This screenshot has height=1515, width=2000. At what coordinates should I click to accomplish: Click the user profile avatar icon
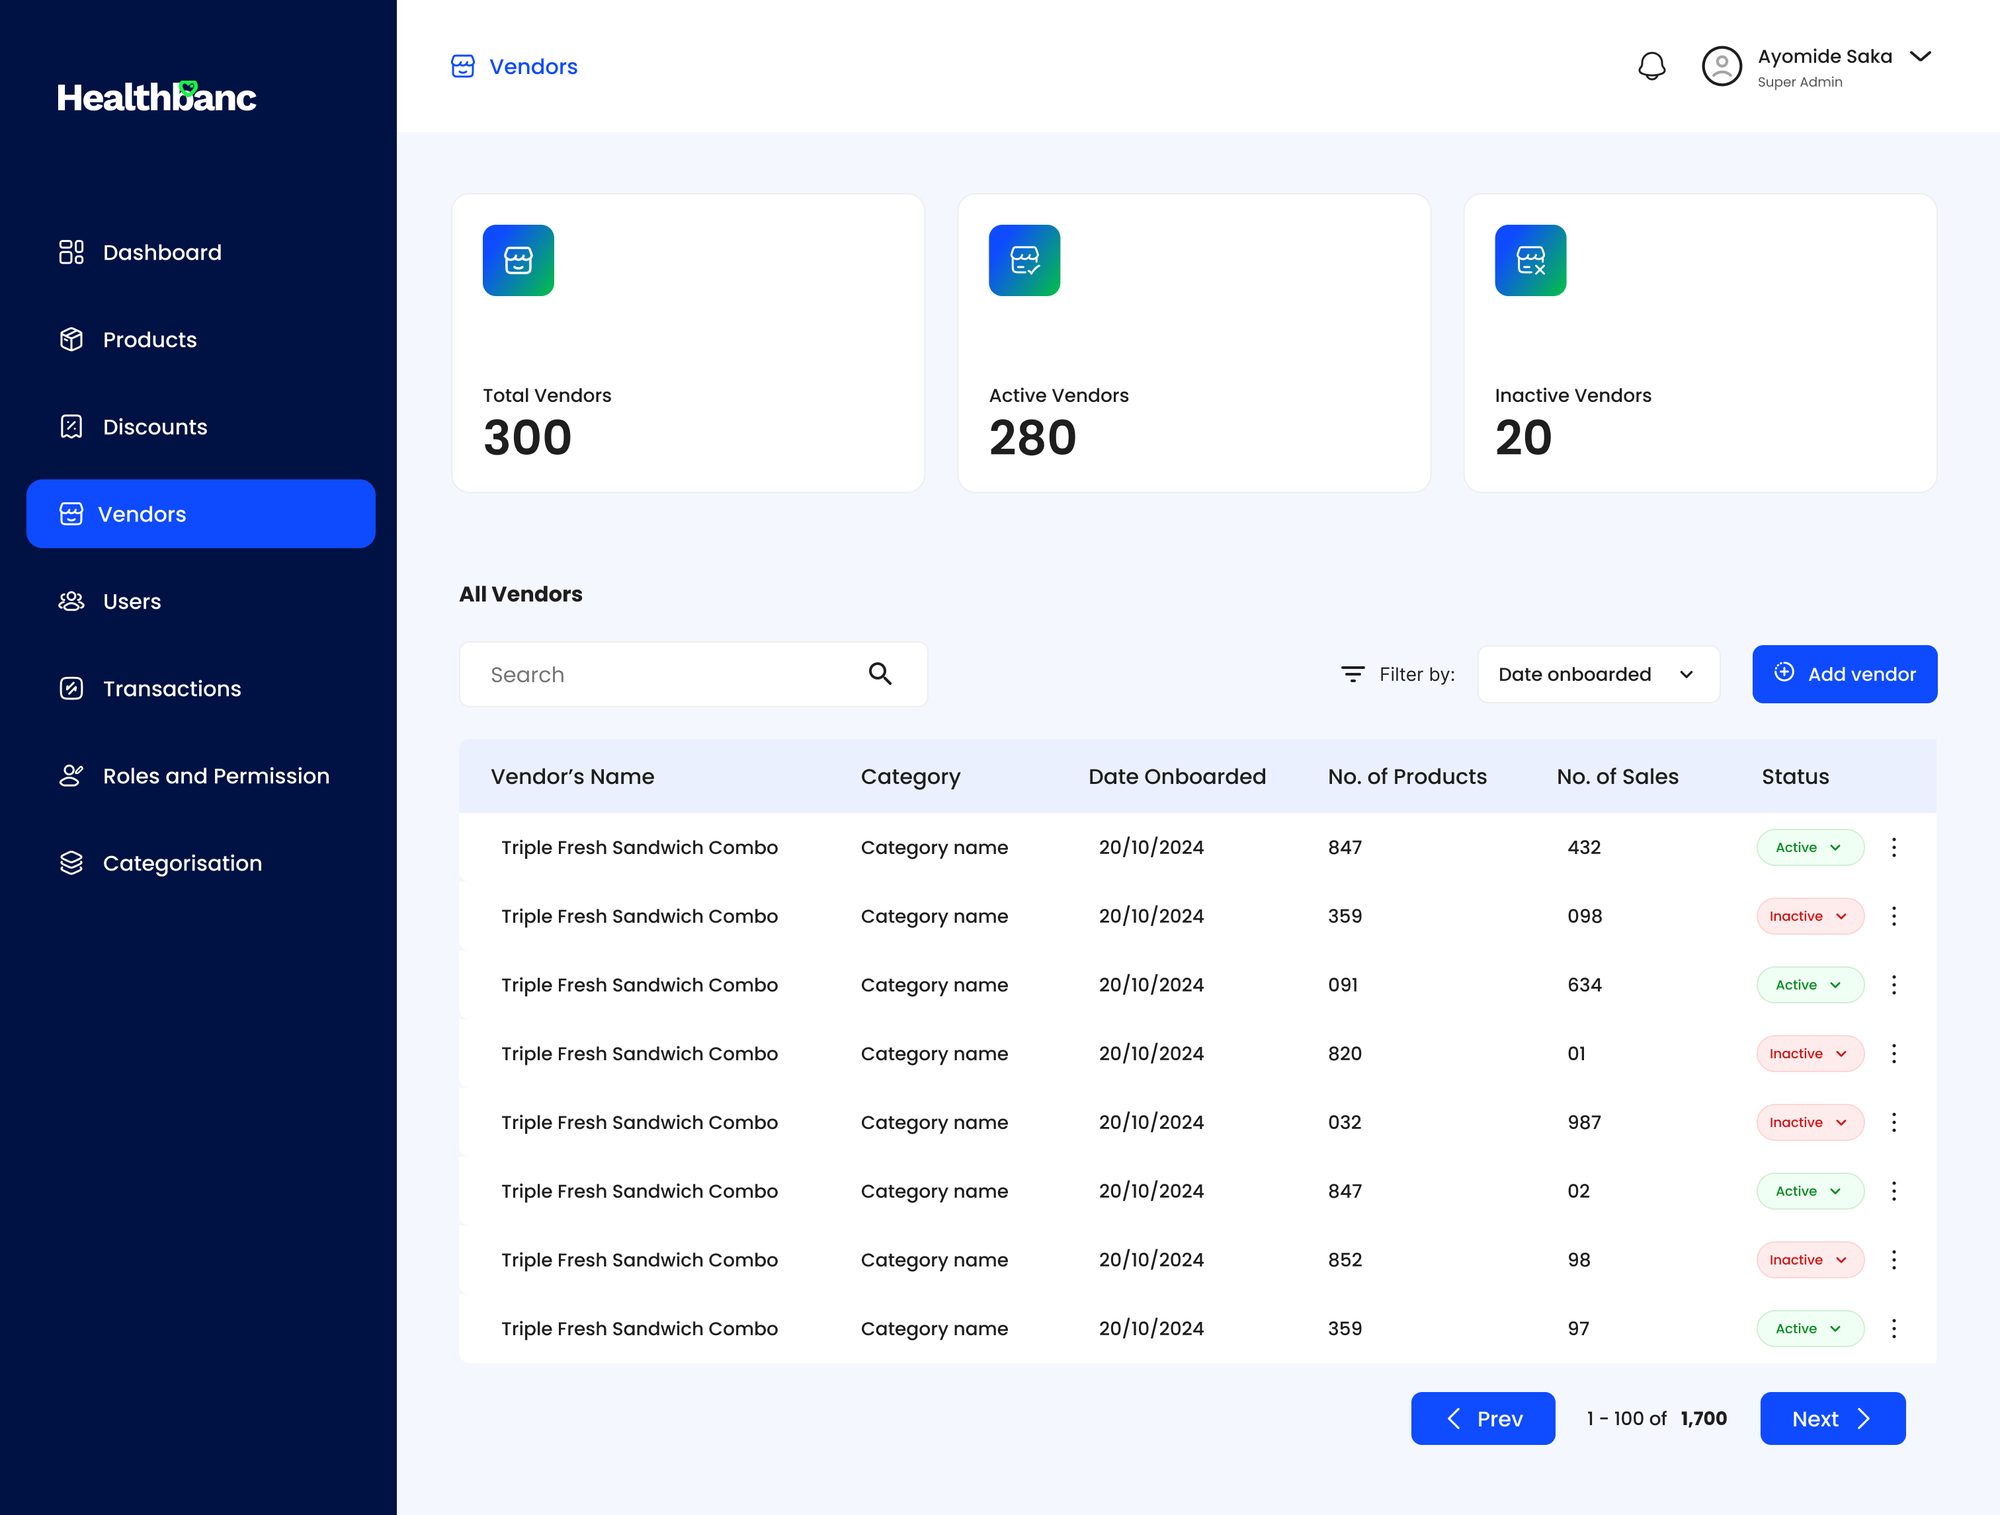click(1722, 66)
